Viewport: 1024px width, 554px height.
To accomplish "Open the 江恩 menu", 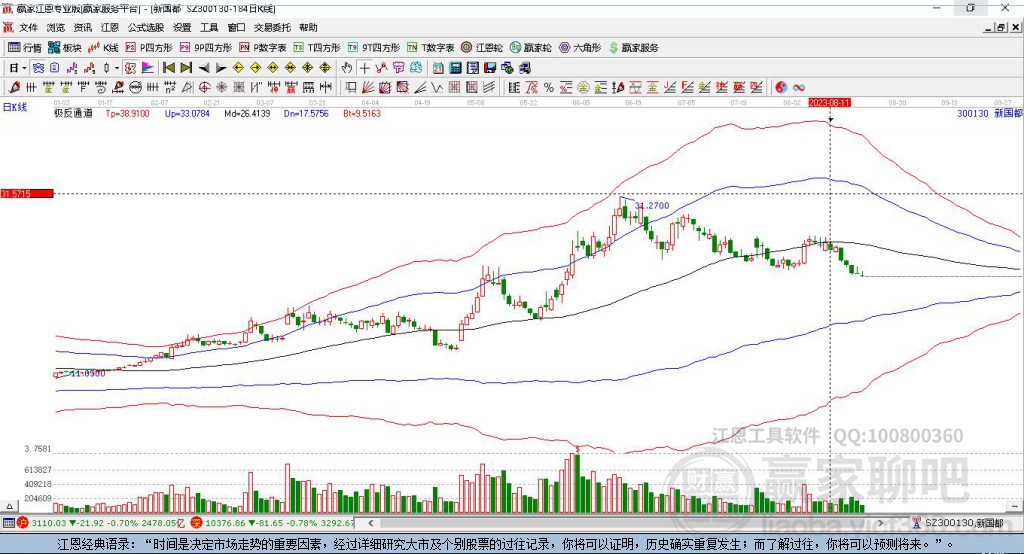I will [x=110, y=27].
